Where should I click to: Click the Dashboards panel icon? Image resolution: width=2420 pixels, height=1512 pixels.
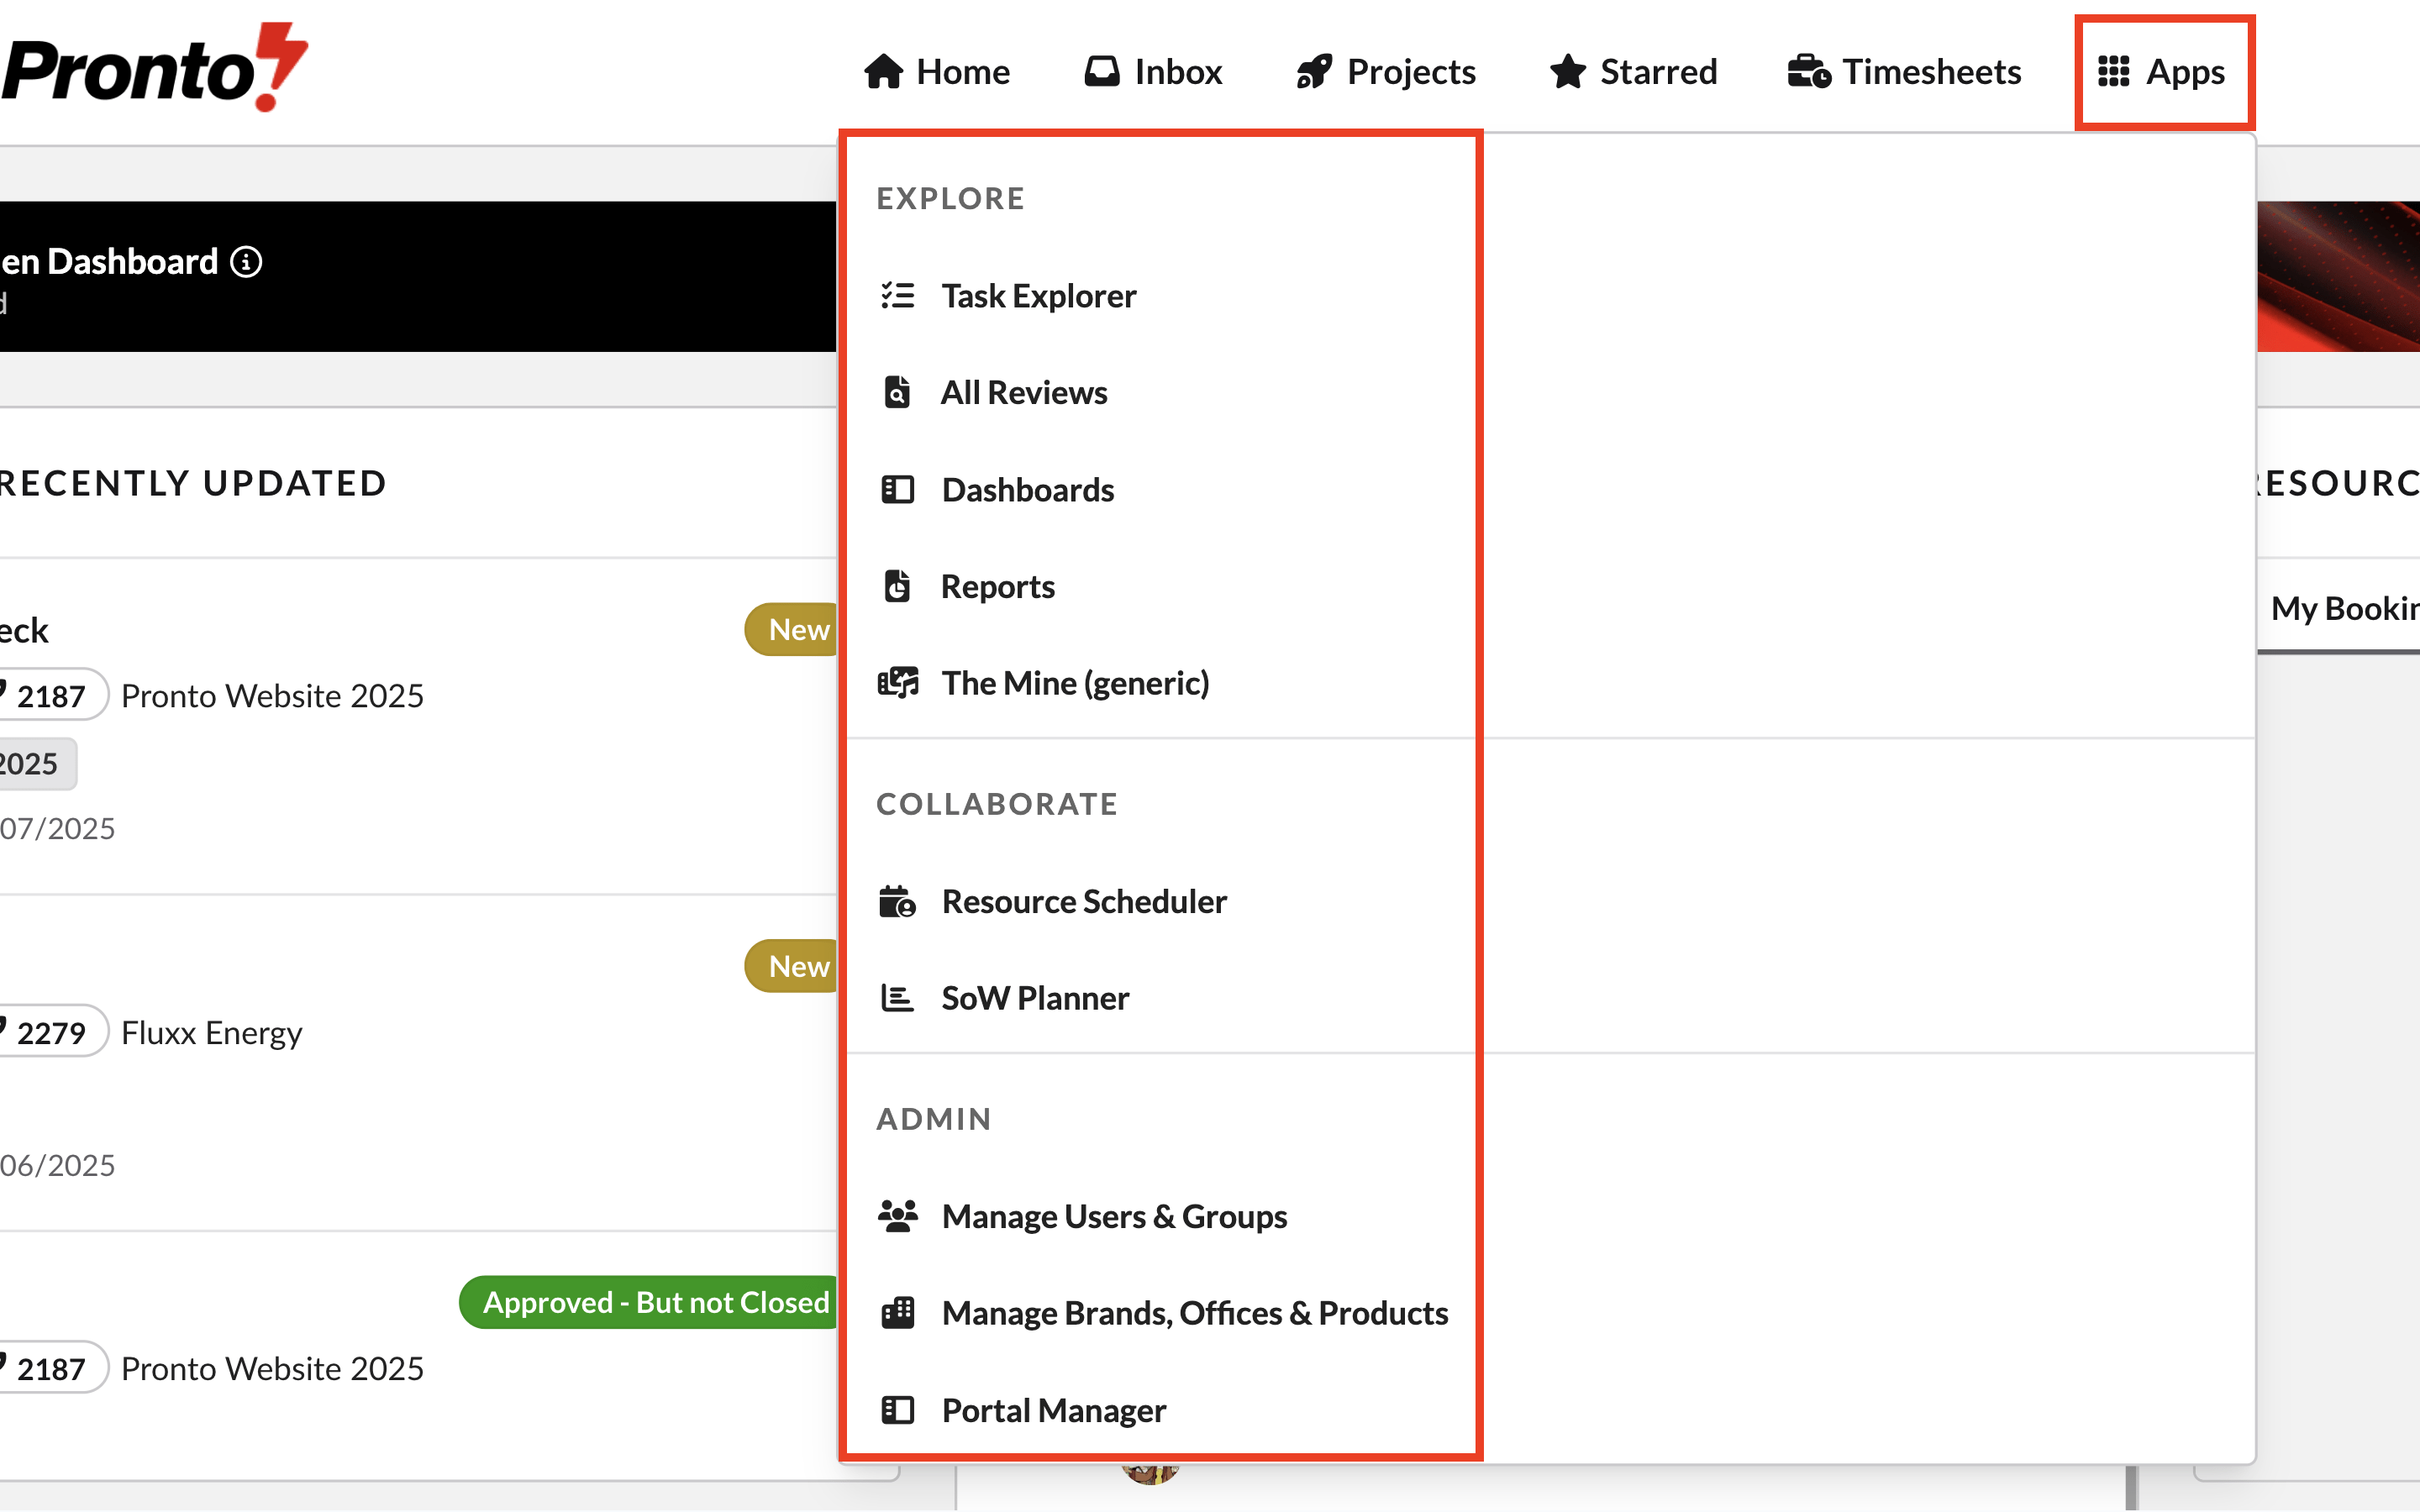pyautogui.click(x=897, y=490)
